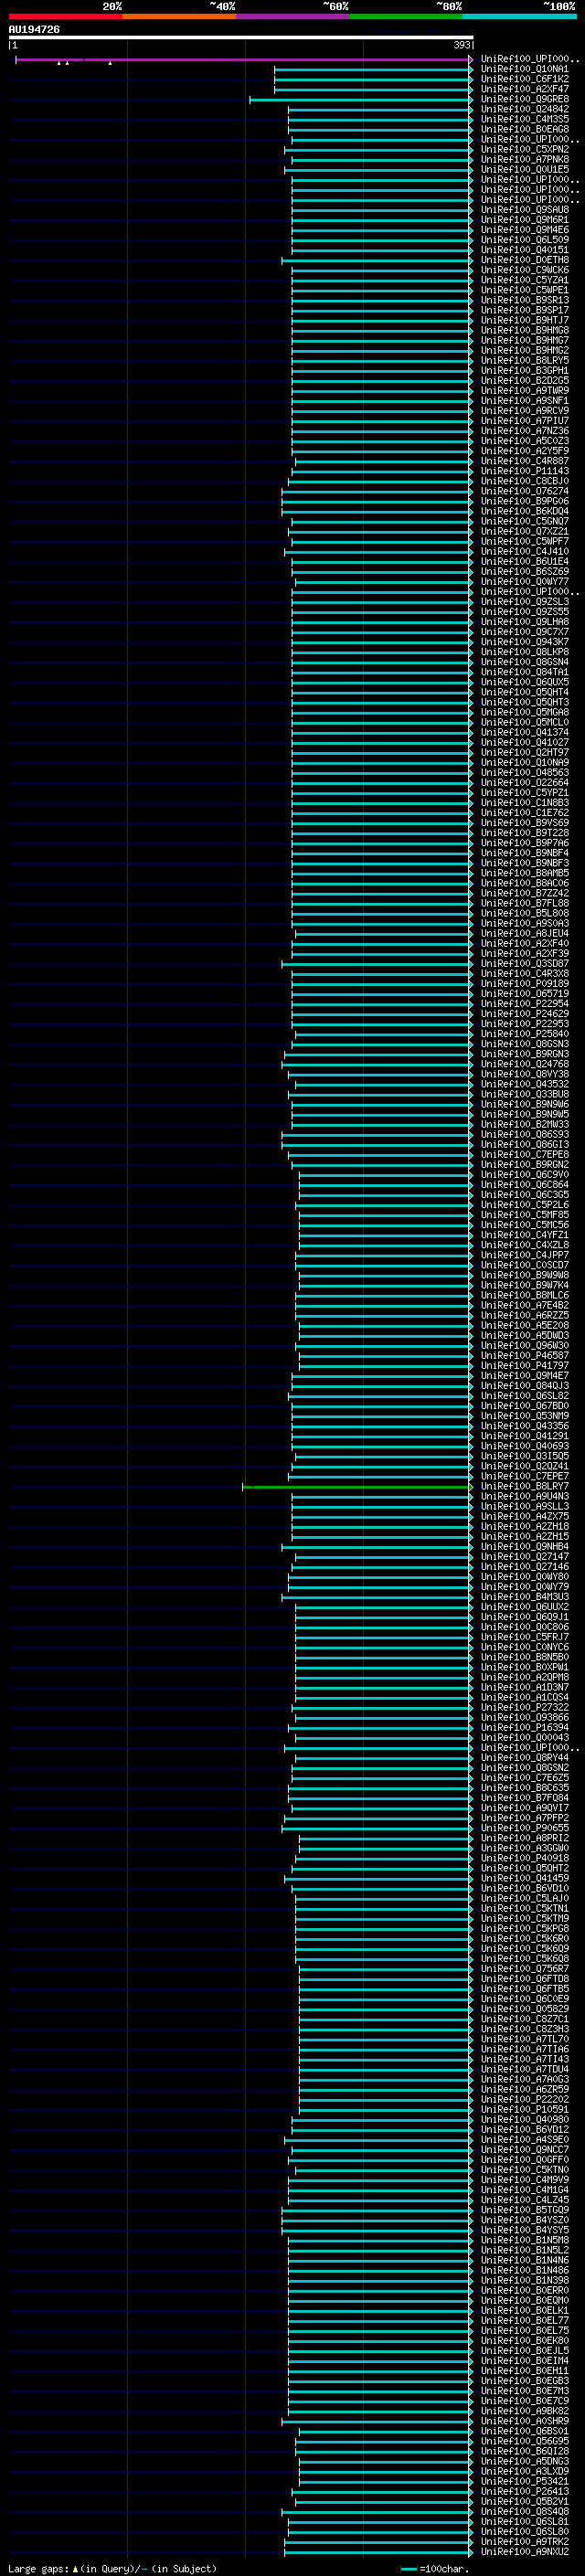Viewport: 585px width, 2576px height.
Task: View the UniRef100_Q10NA9 hit
Action: coord(525,763)
